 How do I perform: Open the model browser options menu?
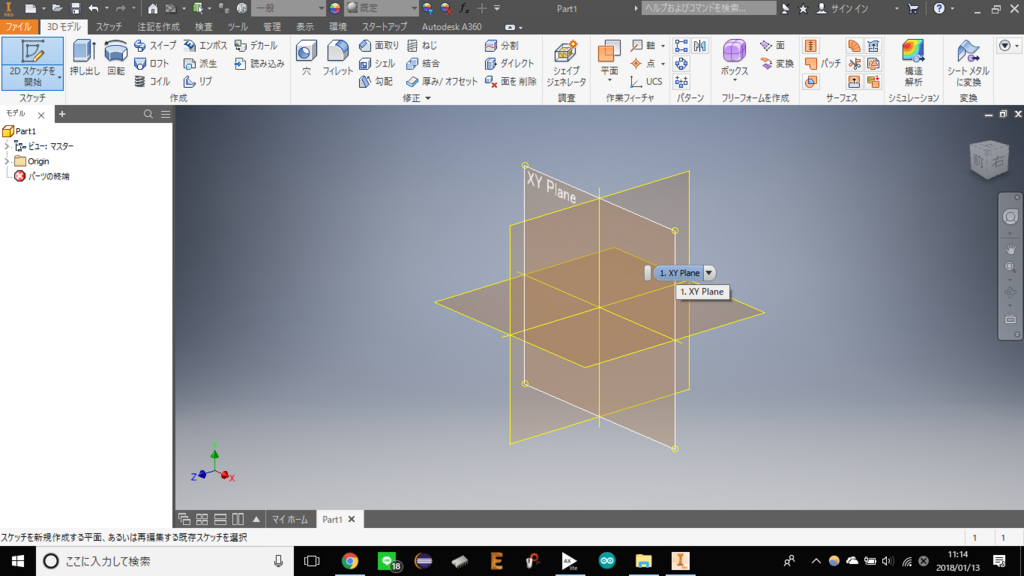click(166, 114)
